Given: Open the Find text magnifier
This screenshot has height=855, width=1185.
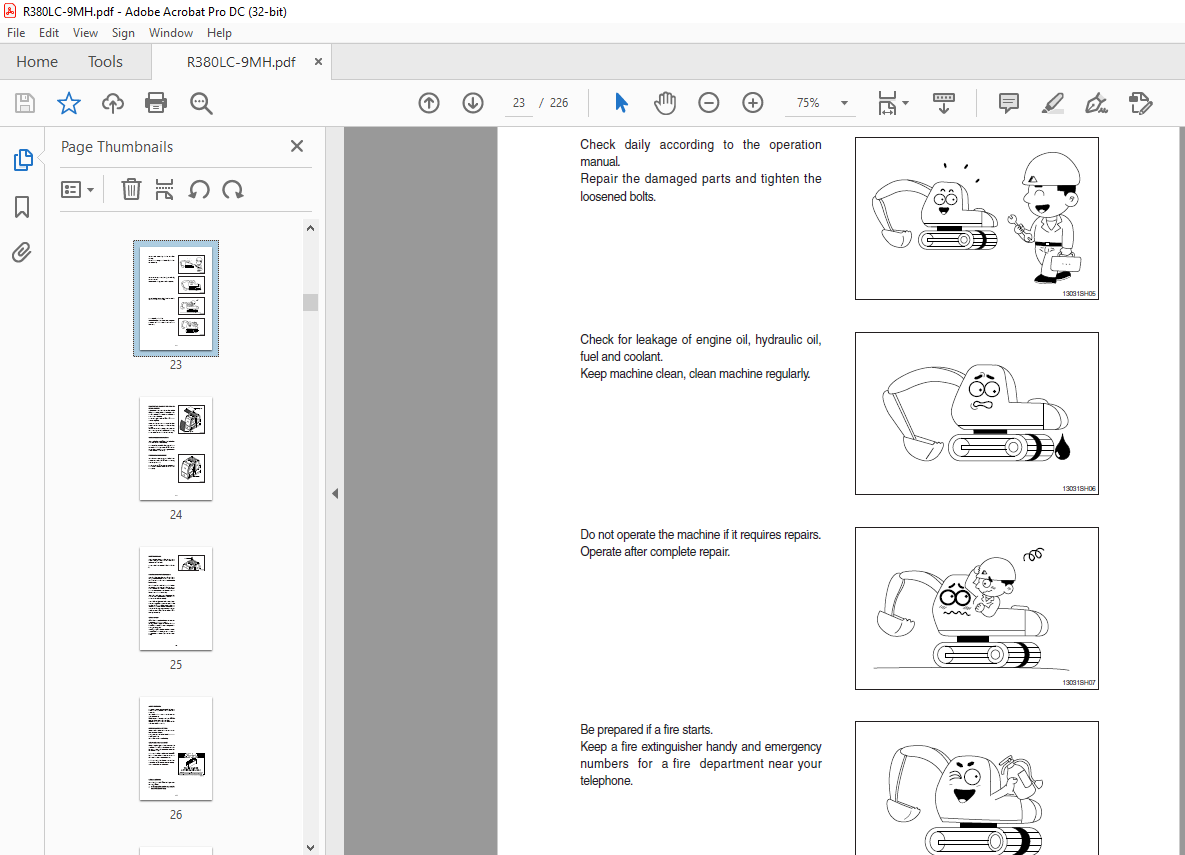Looking at the screenshot, I should coord(201,103).
